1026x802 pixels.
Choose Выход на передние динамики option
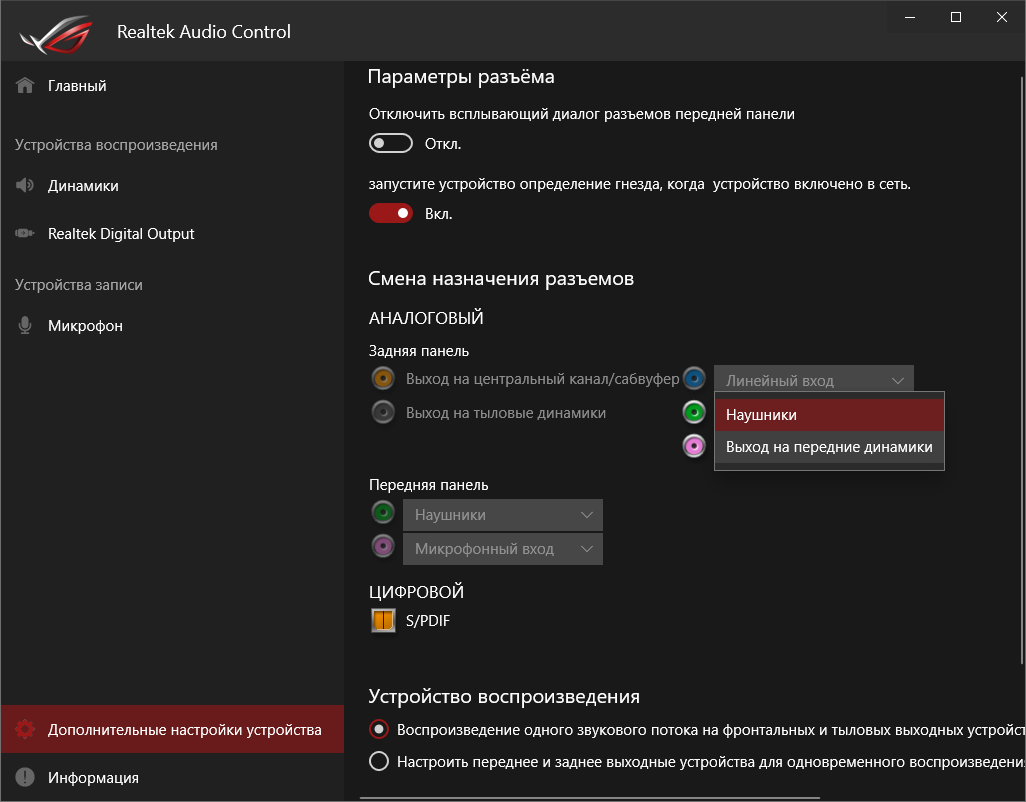coord(829,447)
